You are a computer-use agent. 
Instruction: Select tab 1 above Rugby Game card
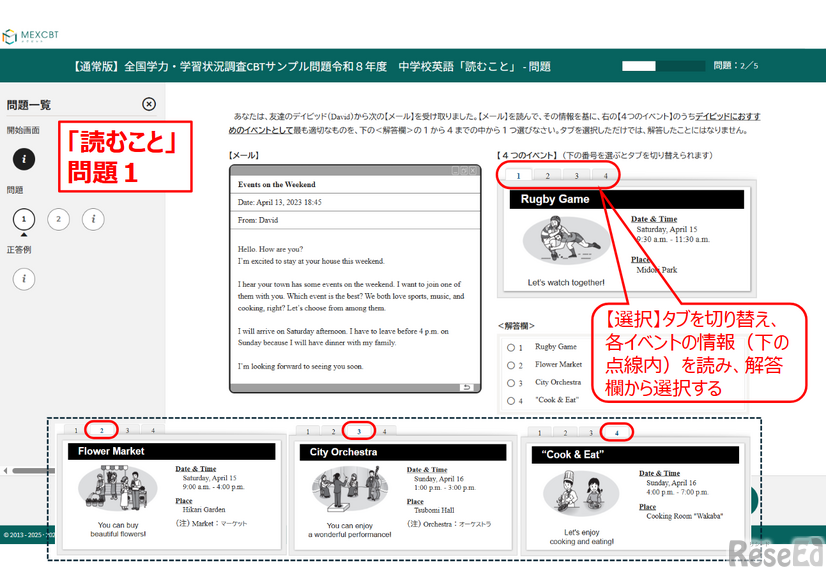point(518,176)
